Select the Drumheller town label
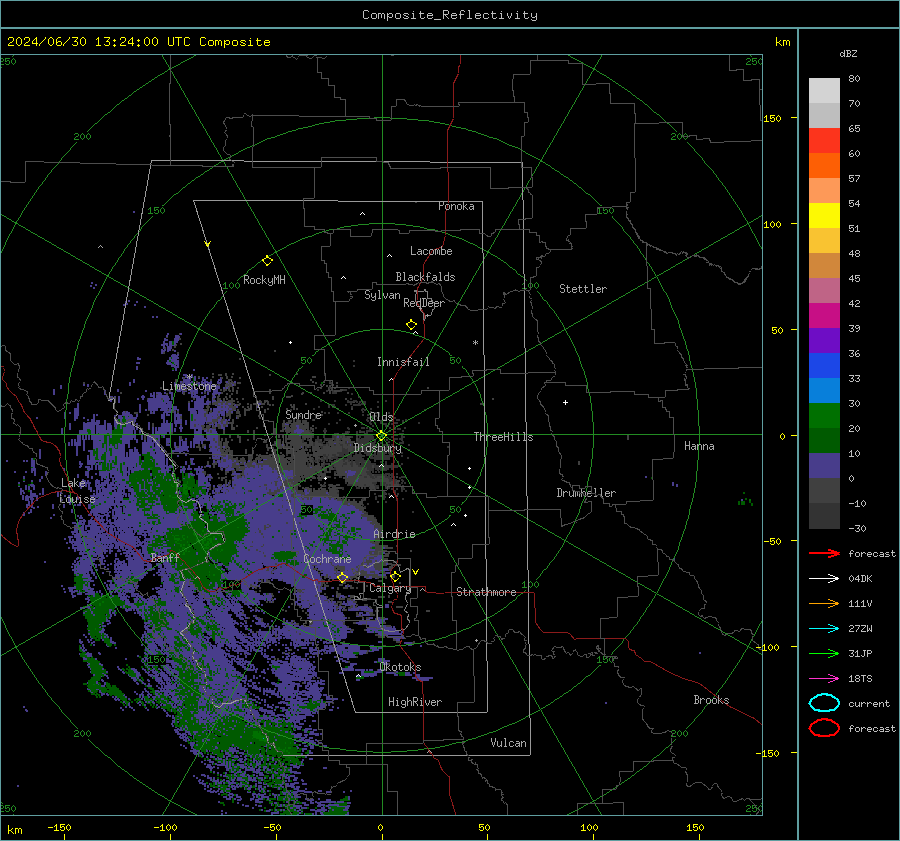Viewport: 900px width, 841px height. pyautogui.click(x=586, y=493)
